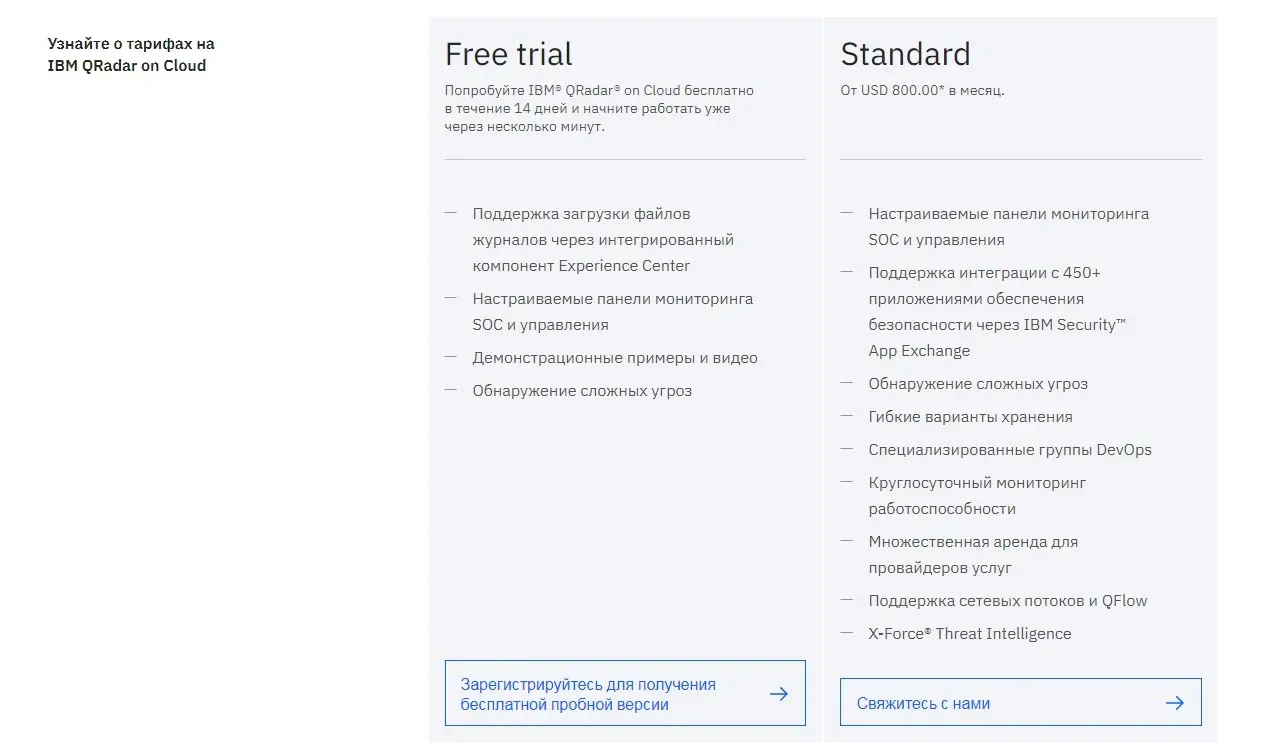Image resolution: width=1266 pixels, height=744 pixels.
Task: Click the "От USD 800.00* в месяц" price text
Action: click(x=922, y=90)
